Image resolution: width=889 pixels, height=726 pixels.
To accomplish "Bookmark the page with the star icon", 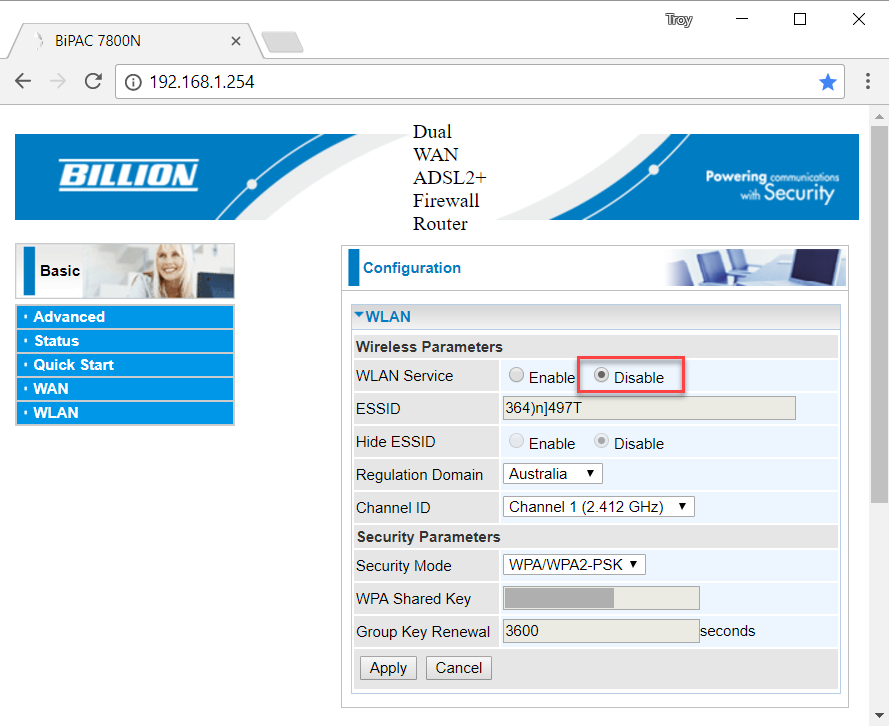I will pyautogui.click(x=828, y=81).
